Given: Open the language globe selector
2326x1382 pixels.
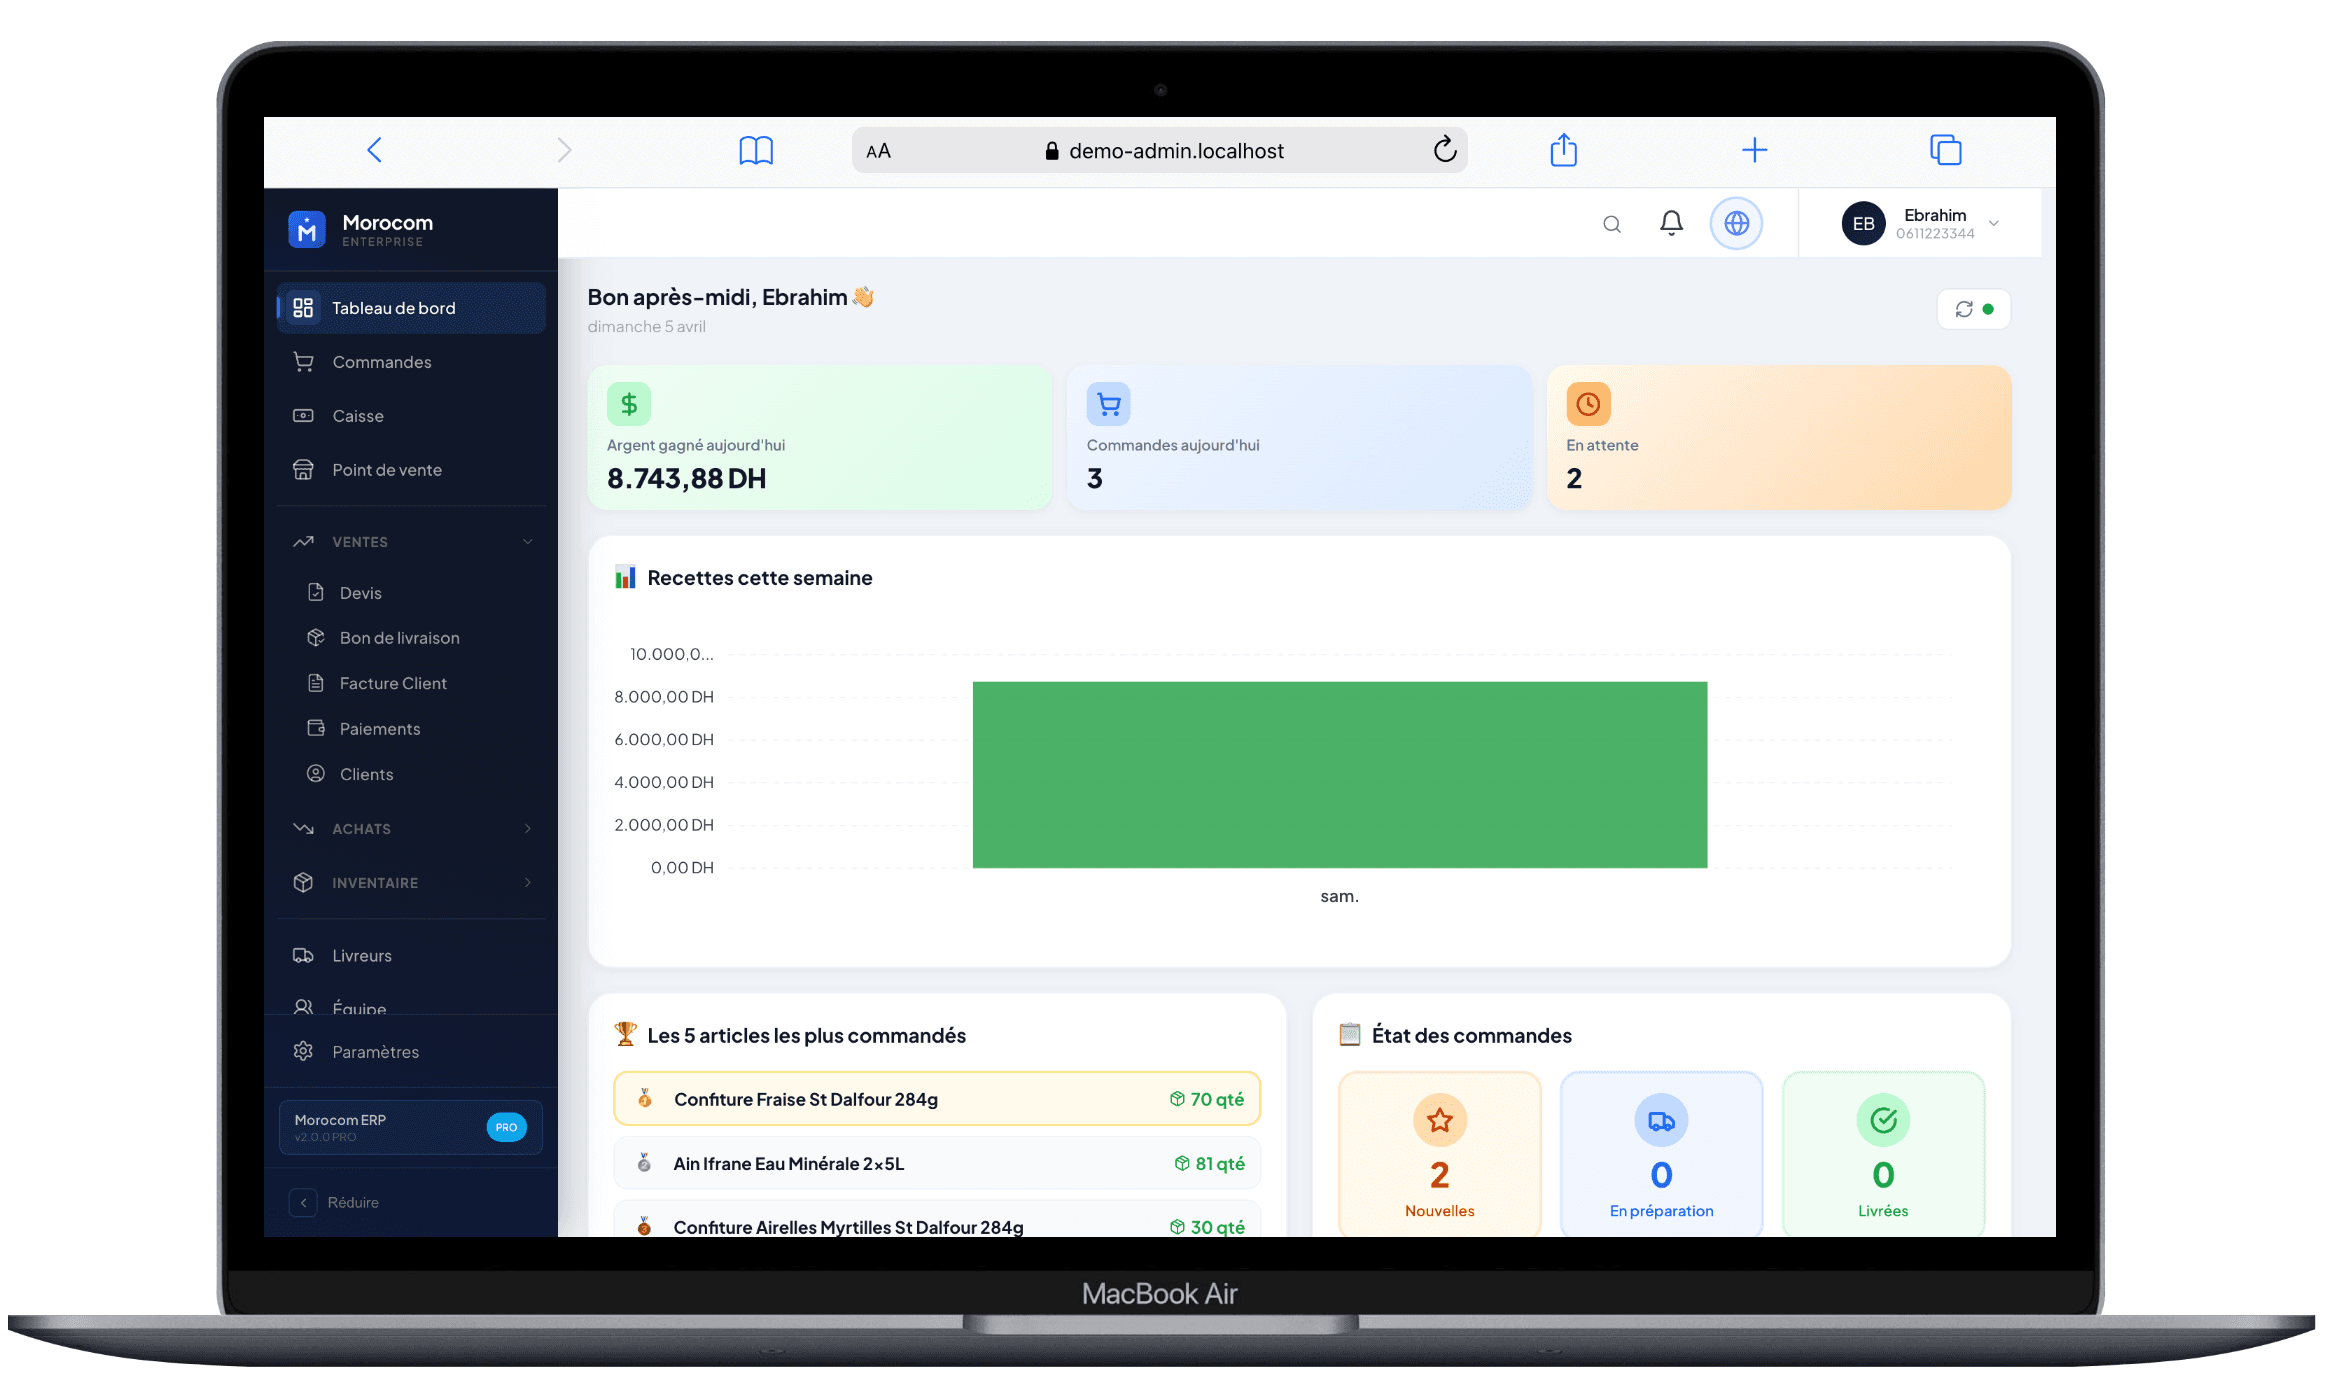Looking at the screenshot, I should pos(1737,223).
